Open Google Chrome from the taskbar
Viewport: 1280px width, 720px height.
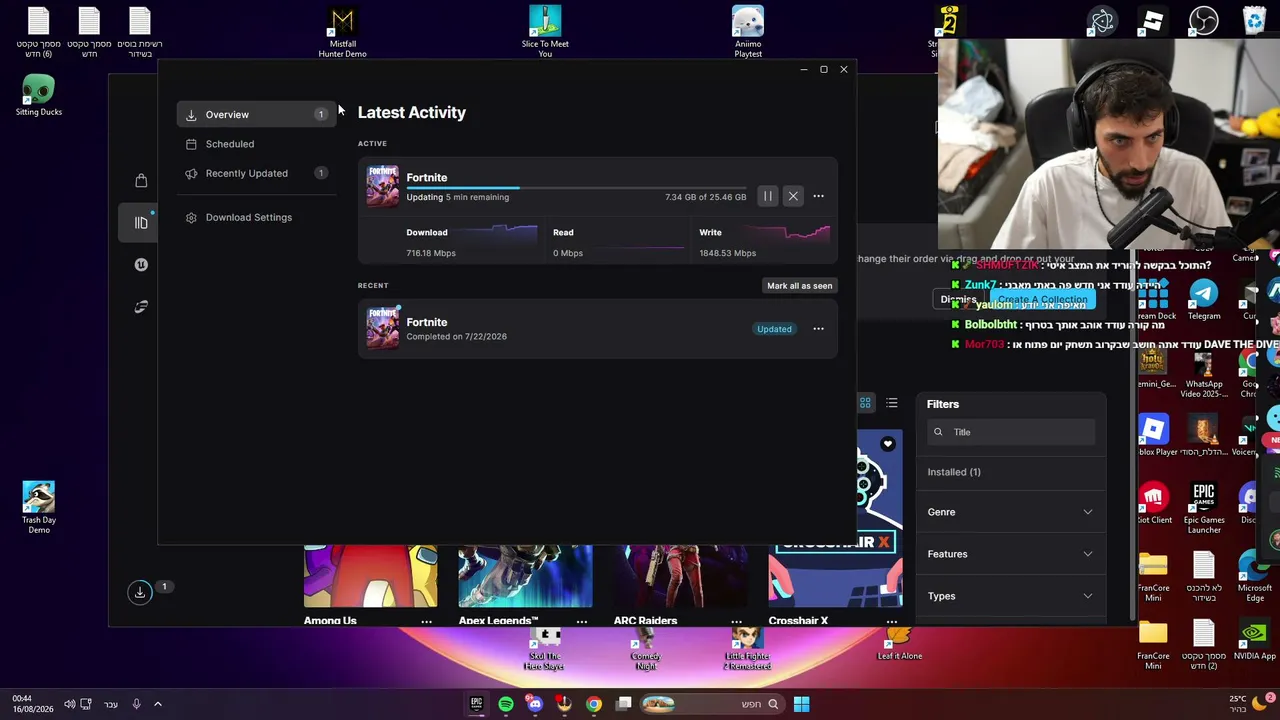(594, 704)
